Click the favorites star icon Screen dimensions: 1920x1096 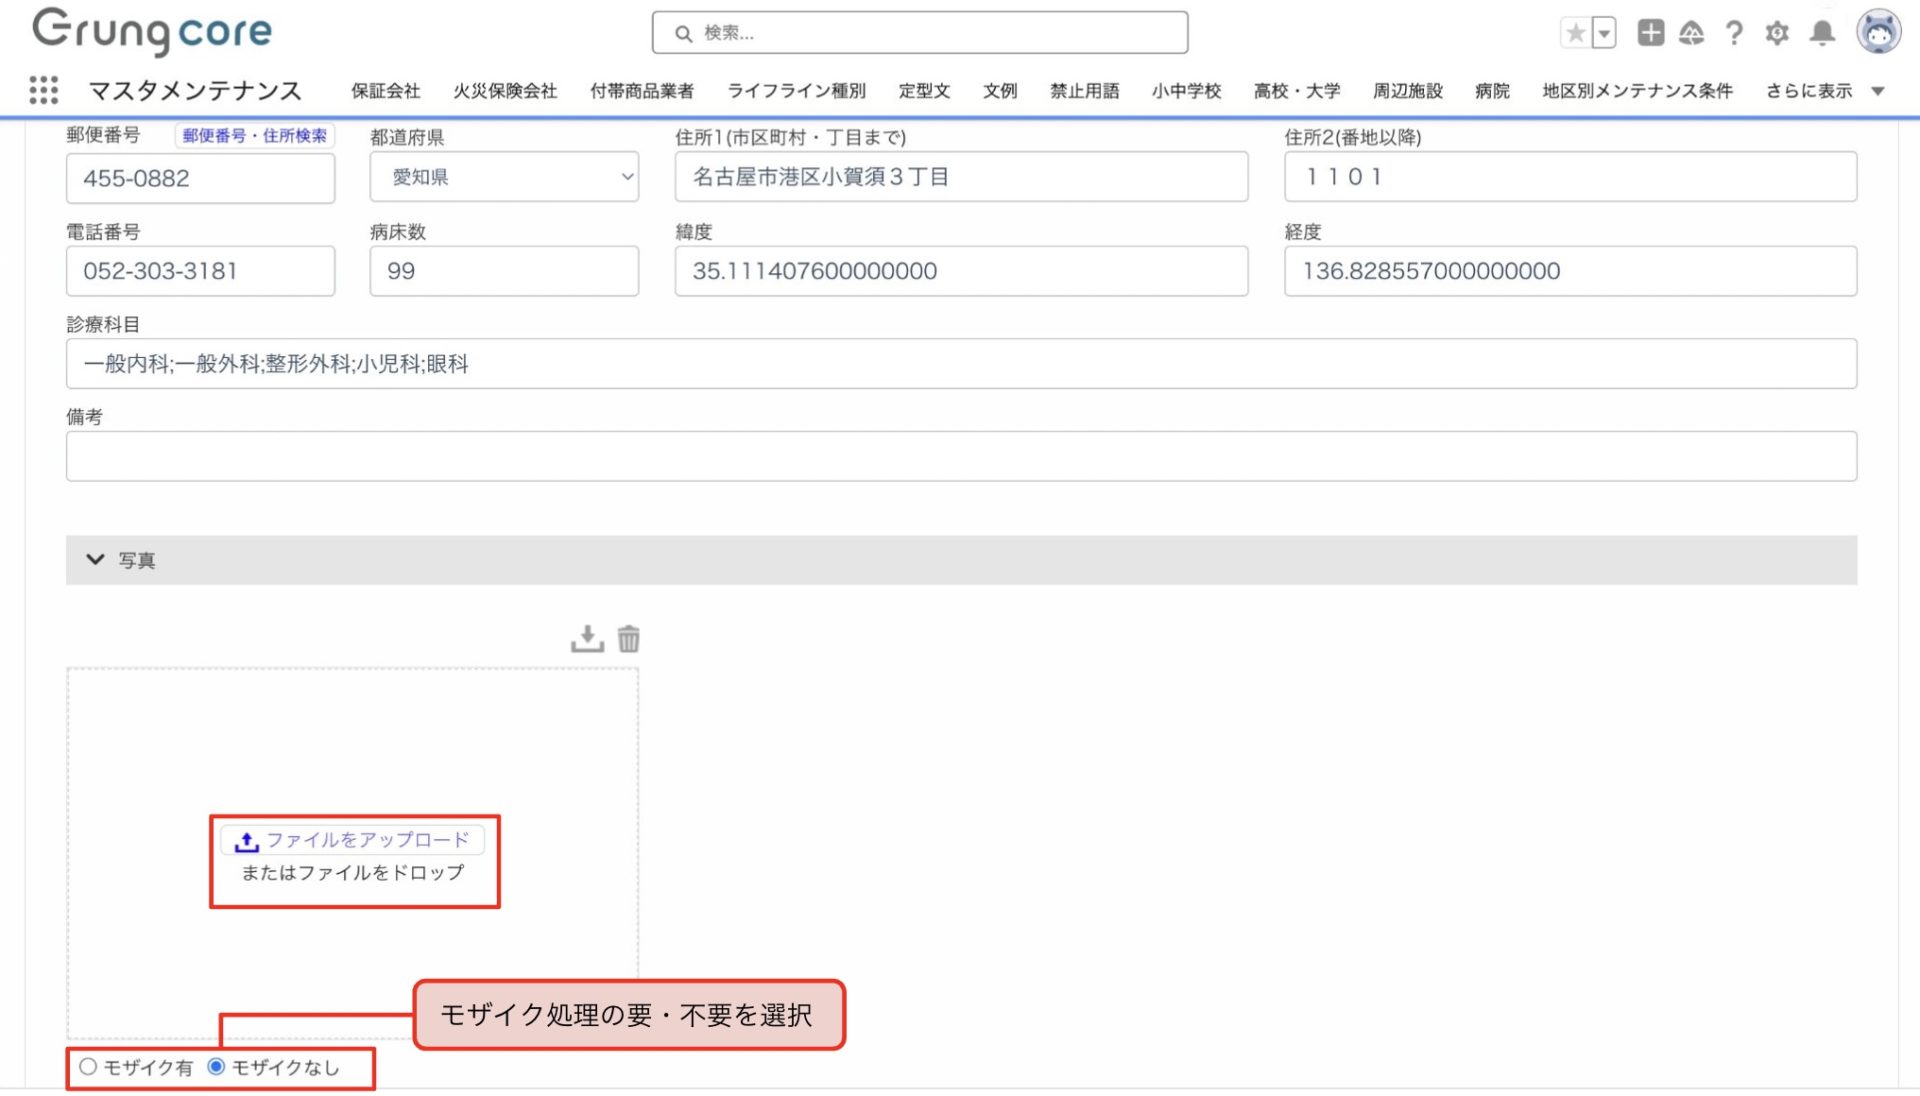[x=1575, y=33]
